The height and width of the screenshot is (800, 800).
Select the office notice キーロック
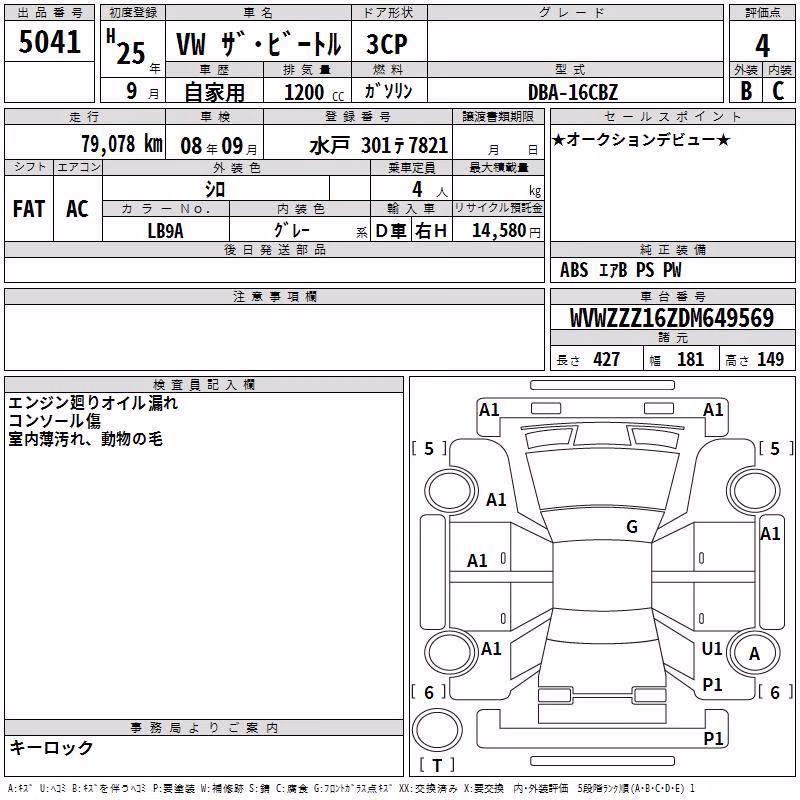(52, 748)
